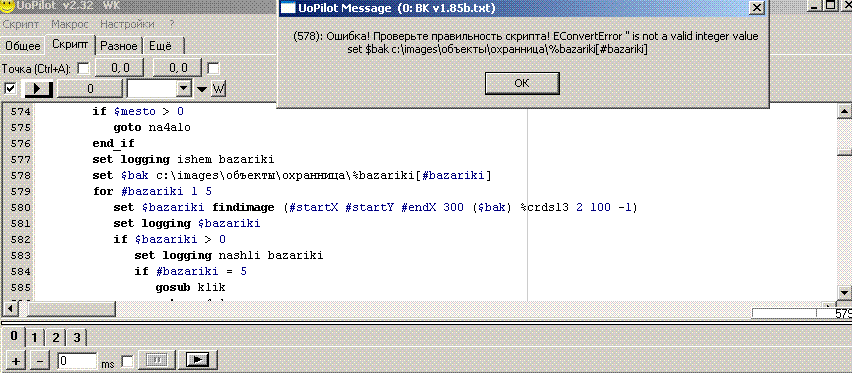Switch to the Общее tab

coord(23,46)
